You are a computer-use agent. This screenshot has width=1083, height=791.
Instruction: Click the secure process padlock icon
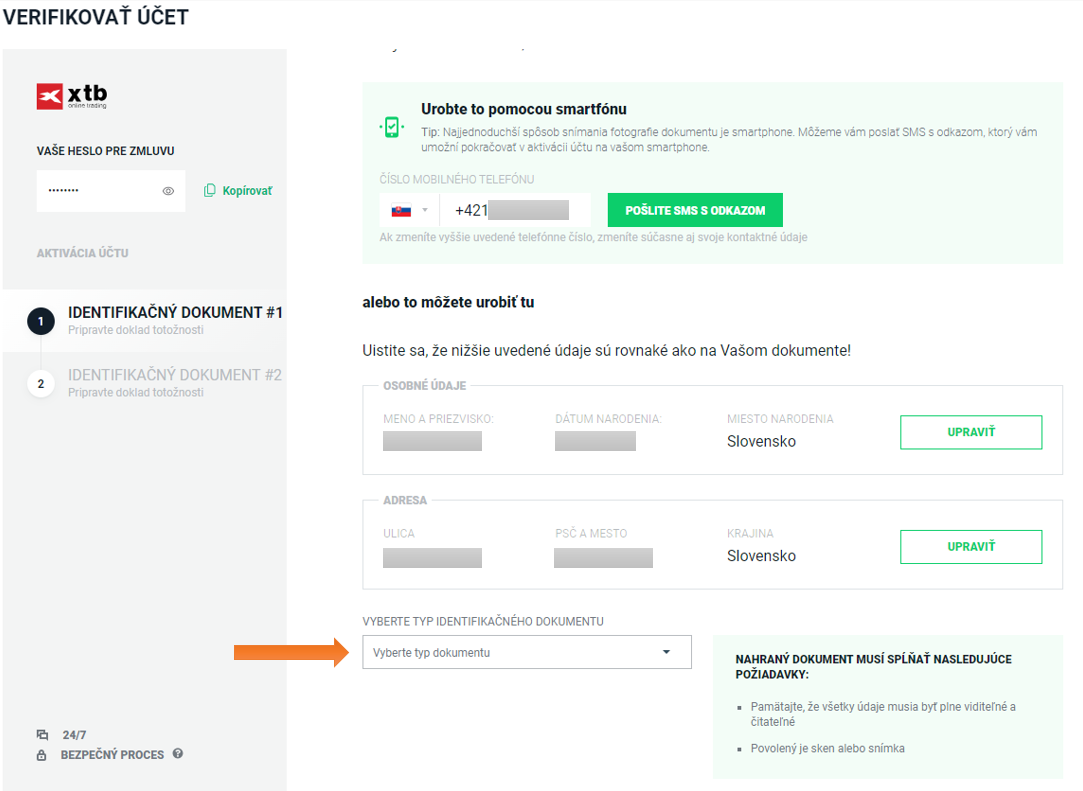tap(42, 755)
